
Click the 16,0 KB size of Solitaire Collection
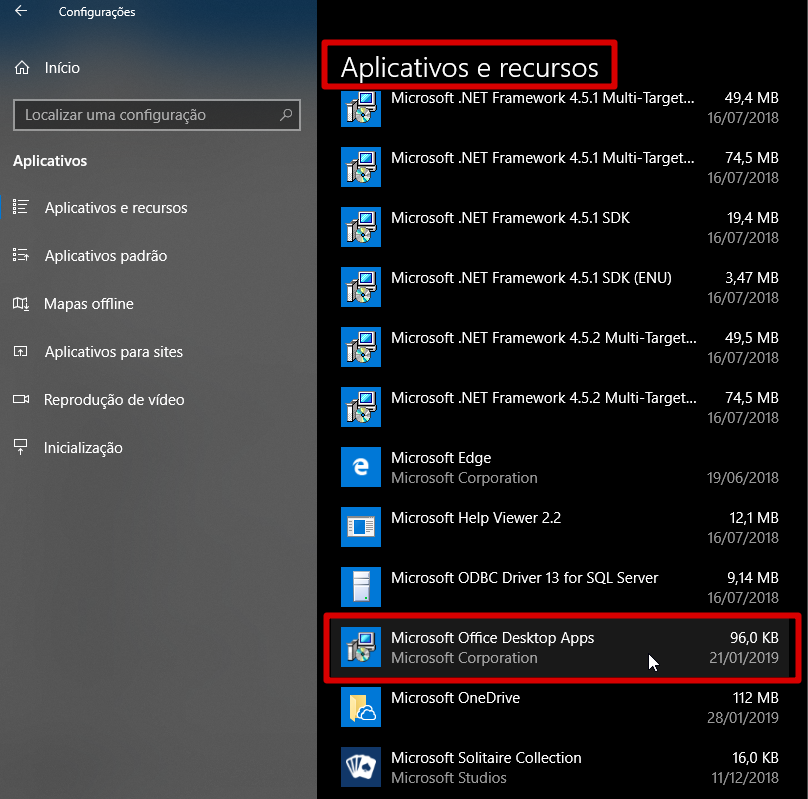coord(755,758)
